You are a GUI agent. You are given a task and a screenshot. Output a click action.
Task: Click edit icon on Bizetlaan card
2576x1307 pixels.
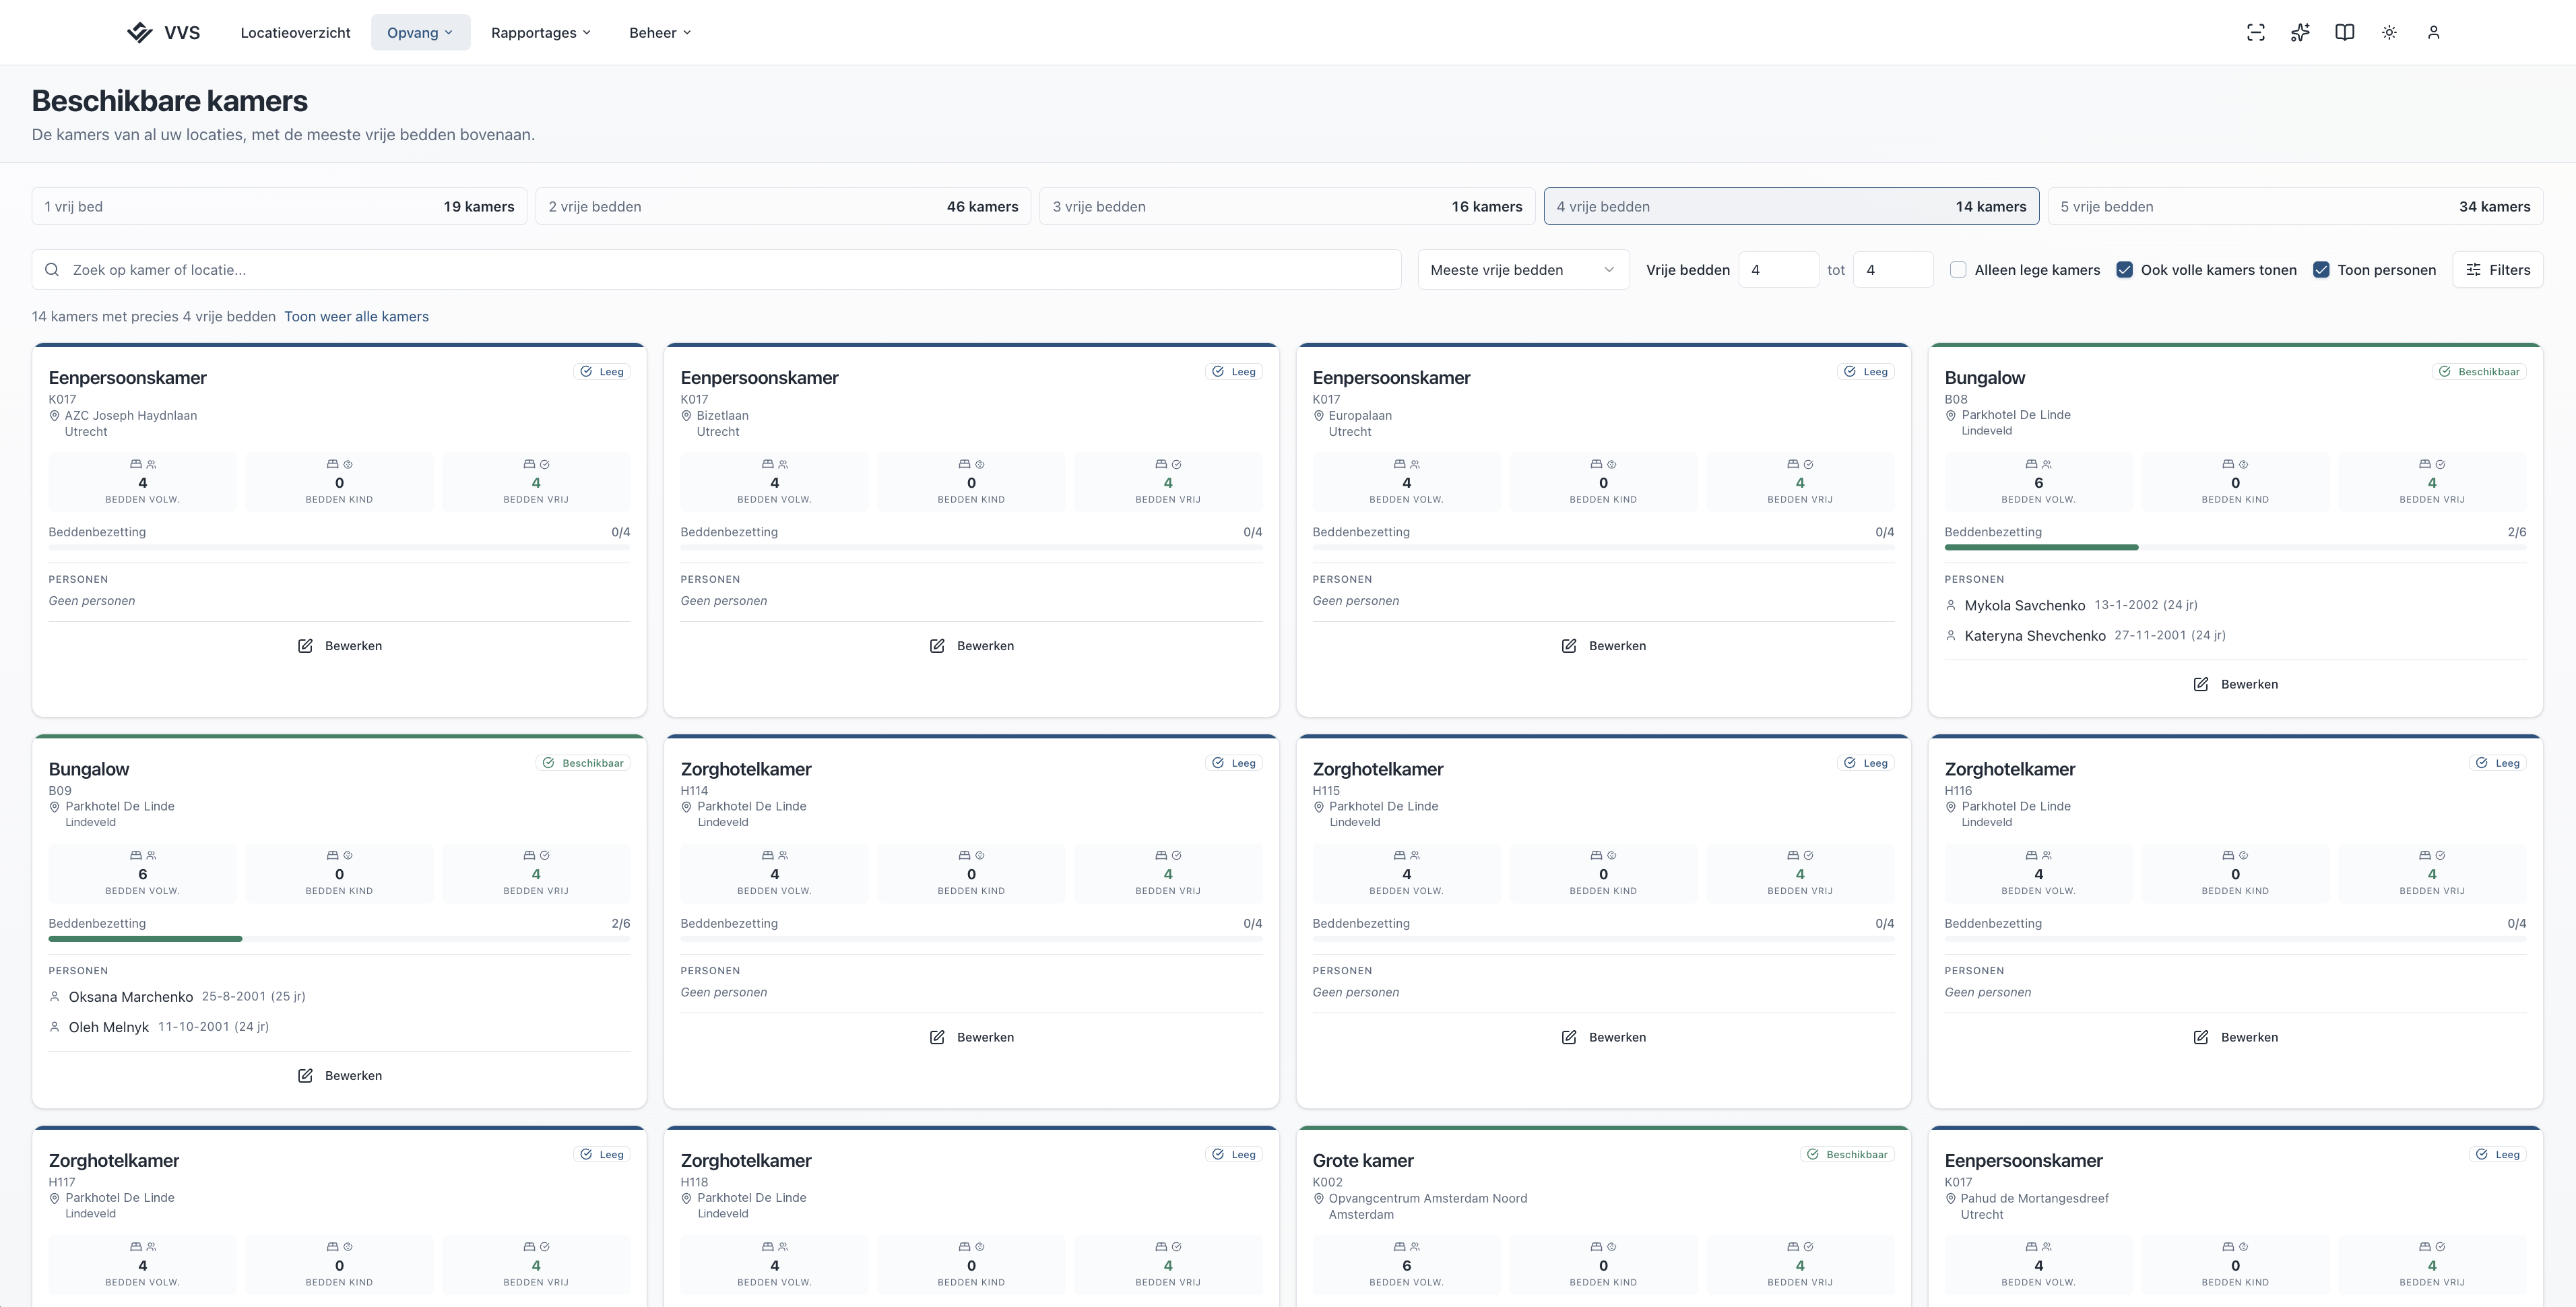(937, 646)
